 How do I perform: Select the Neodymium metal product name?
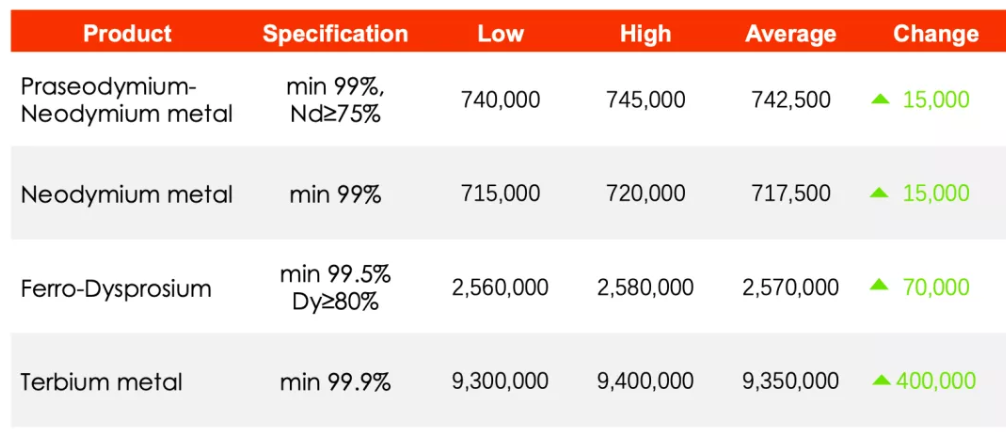127,194
